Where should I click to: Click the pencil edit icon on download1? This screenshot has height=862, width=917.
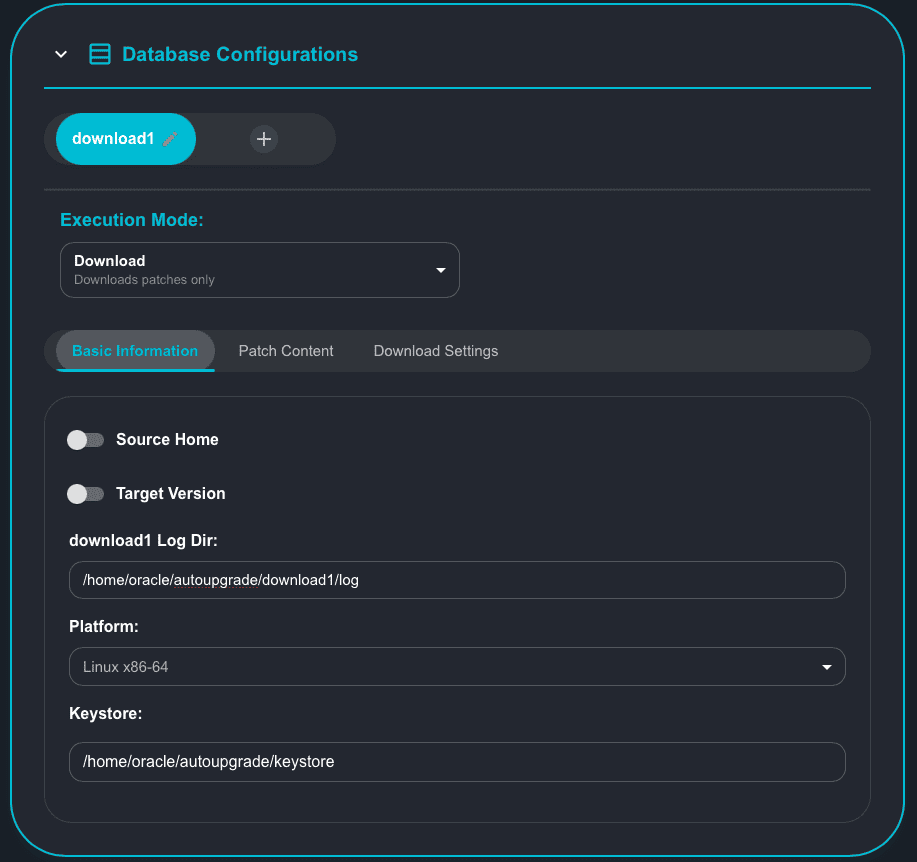coord(170,139)
